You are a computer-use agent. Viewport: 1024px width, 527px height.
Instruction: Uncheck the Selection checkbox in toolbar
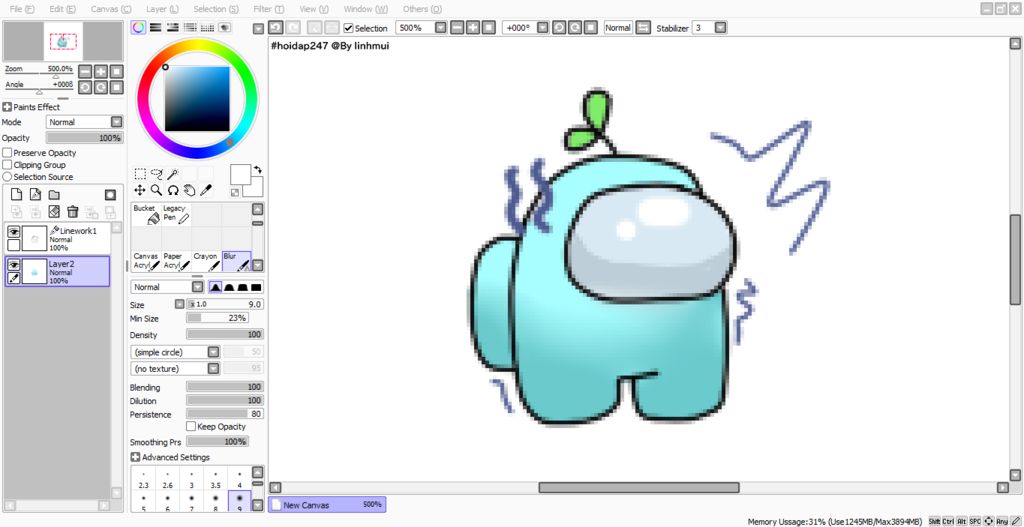click(x=348, y=28)
